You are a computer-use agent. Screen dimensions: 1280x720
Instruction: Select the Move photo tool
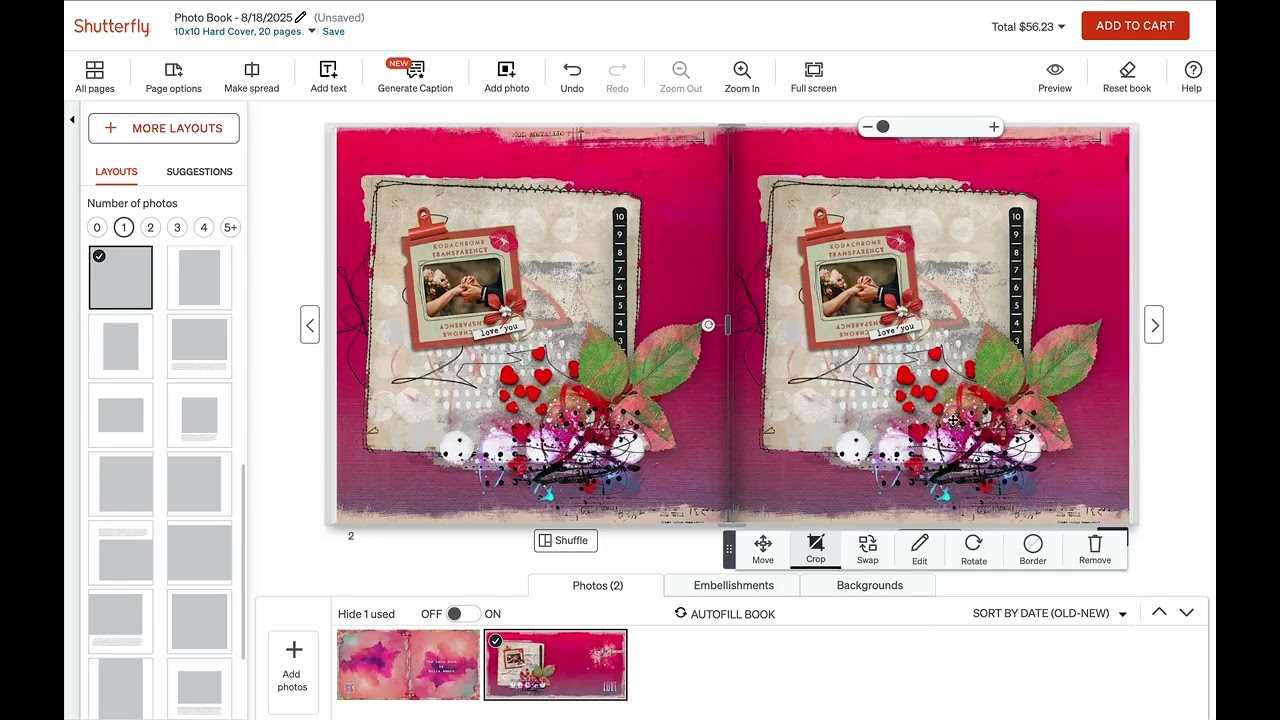pos(763,549)
